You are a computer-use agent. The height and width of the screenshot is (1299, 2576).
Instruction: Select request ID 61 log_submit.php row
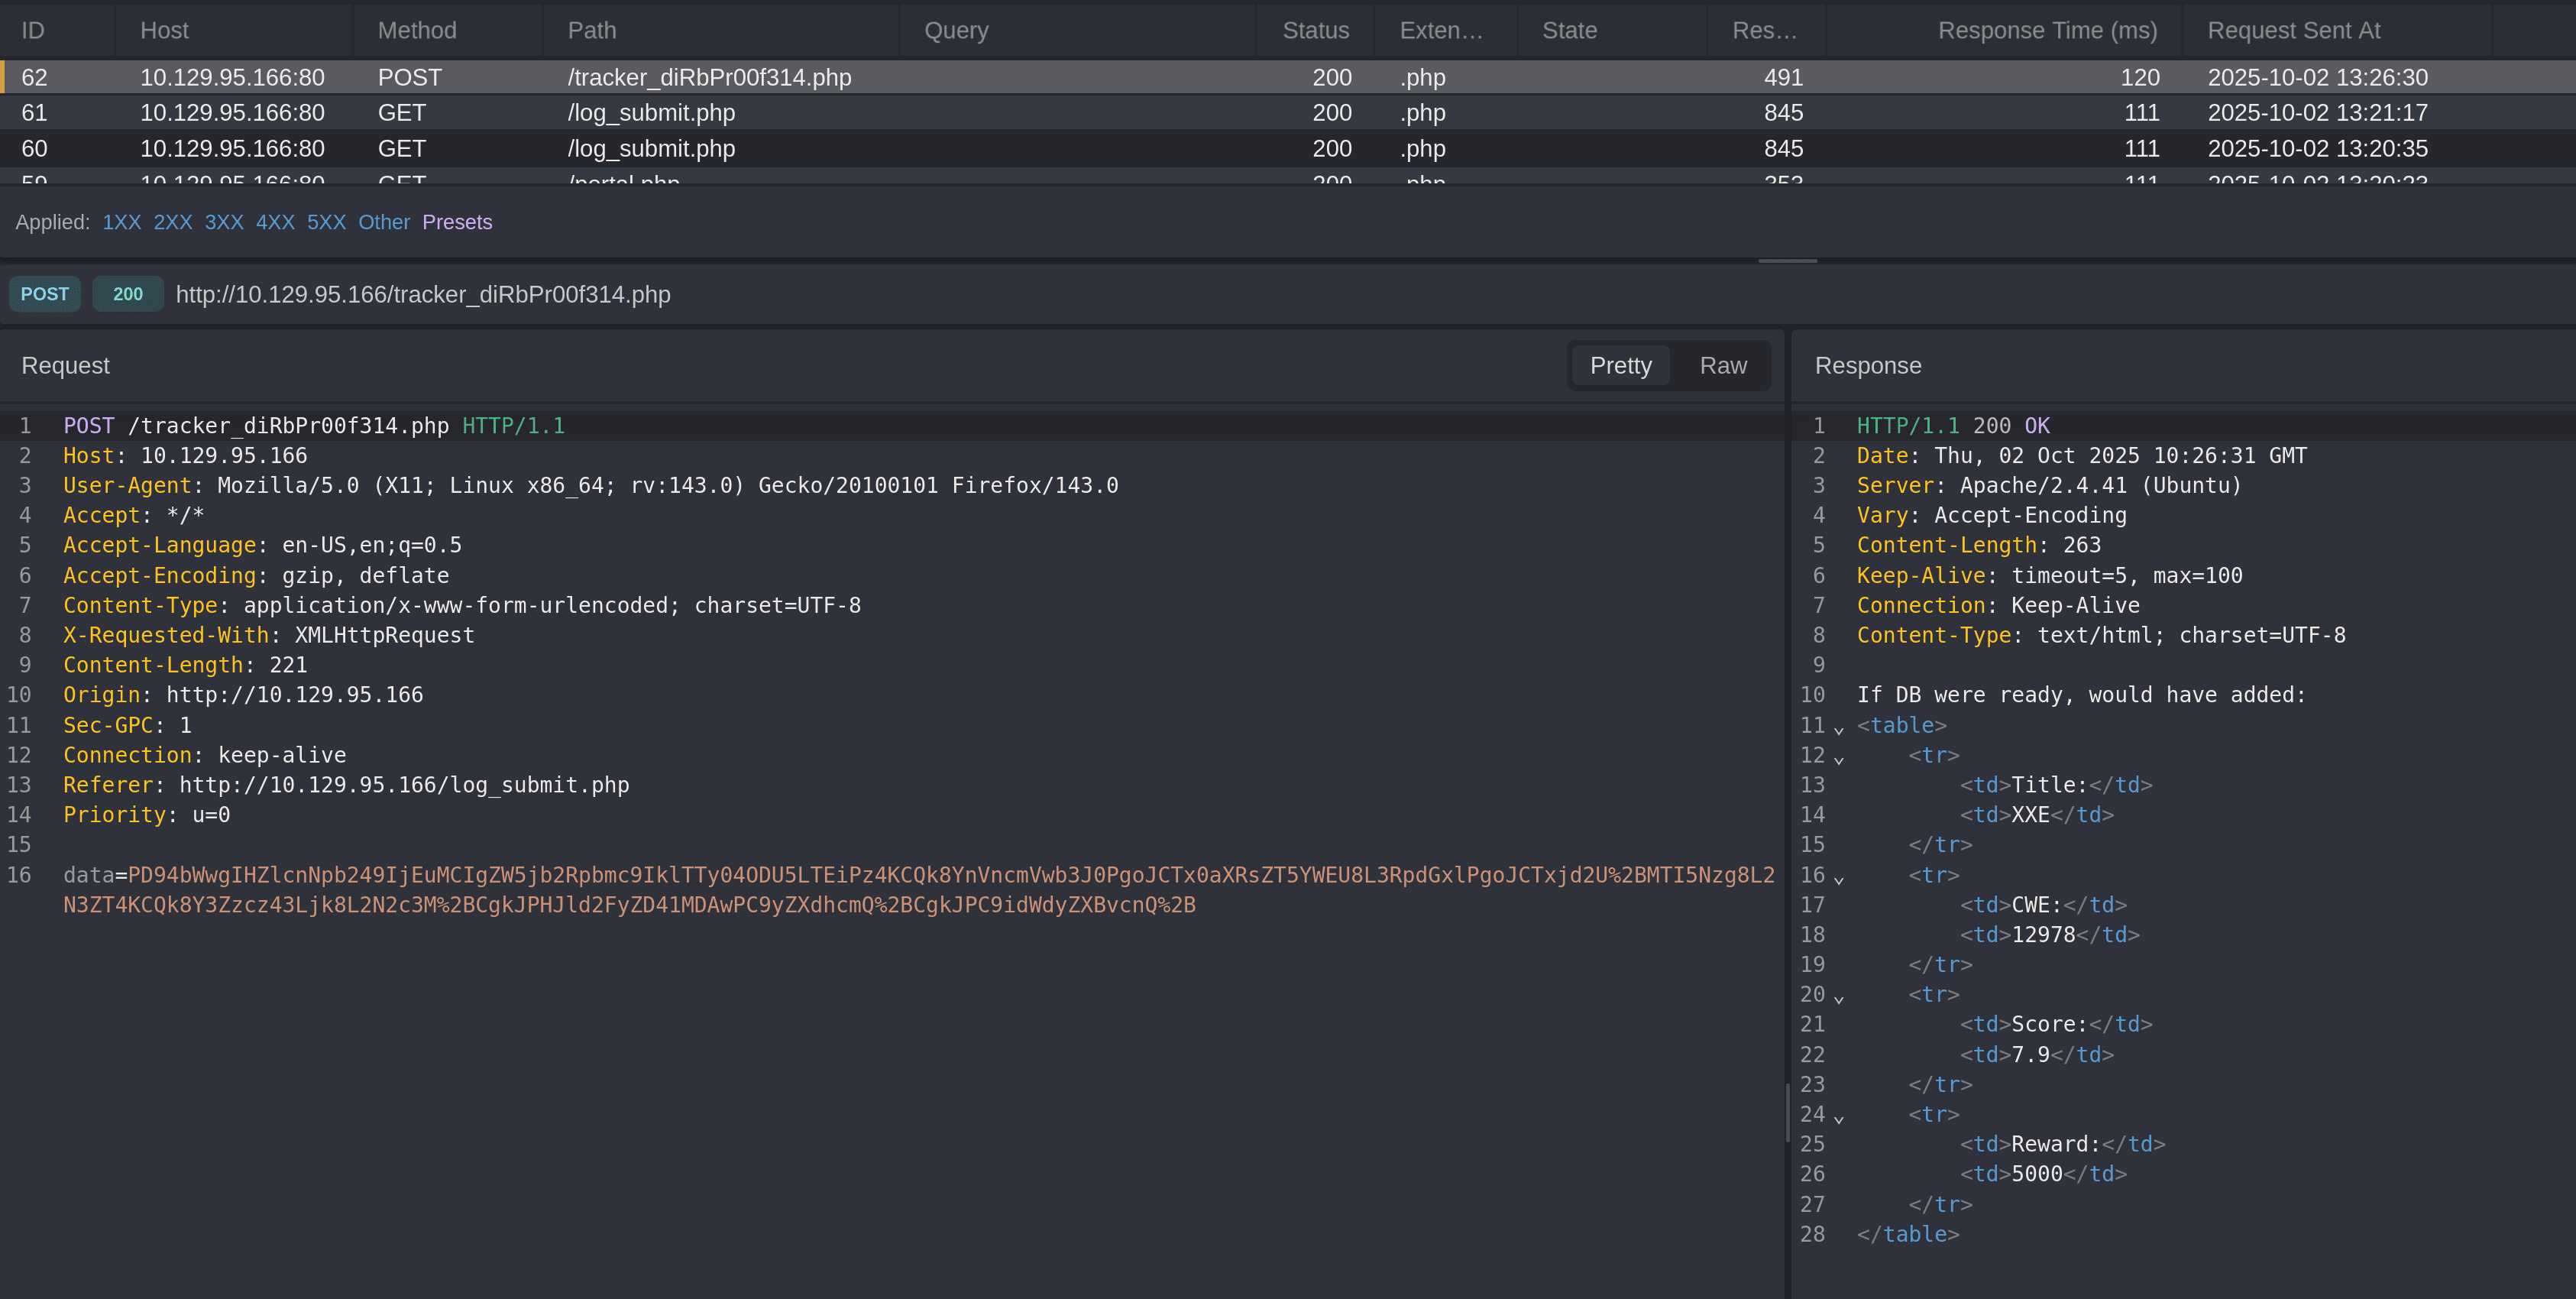point(650,113)
